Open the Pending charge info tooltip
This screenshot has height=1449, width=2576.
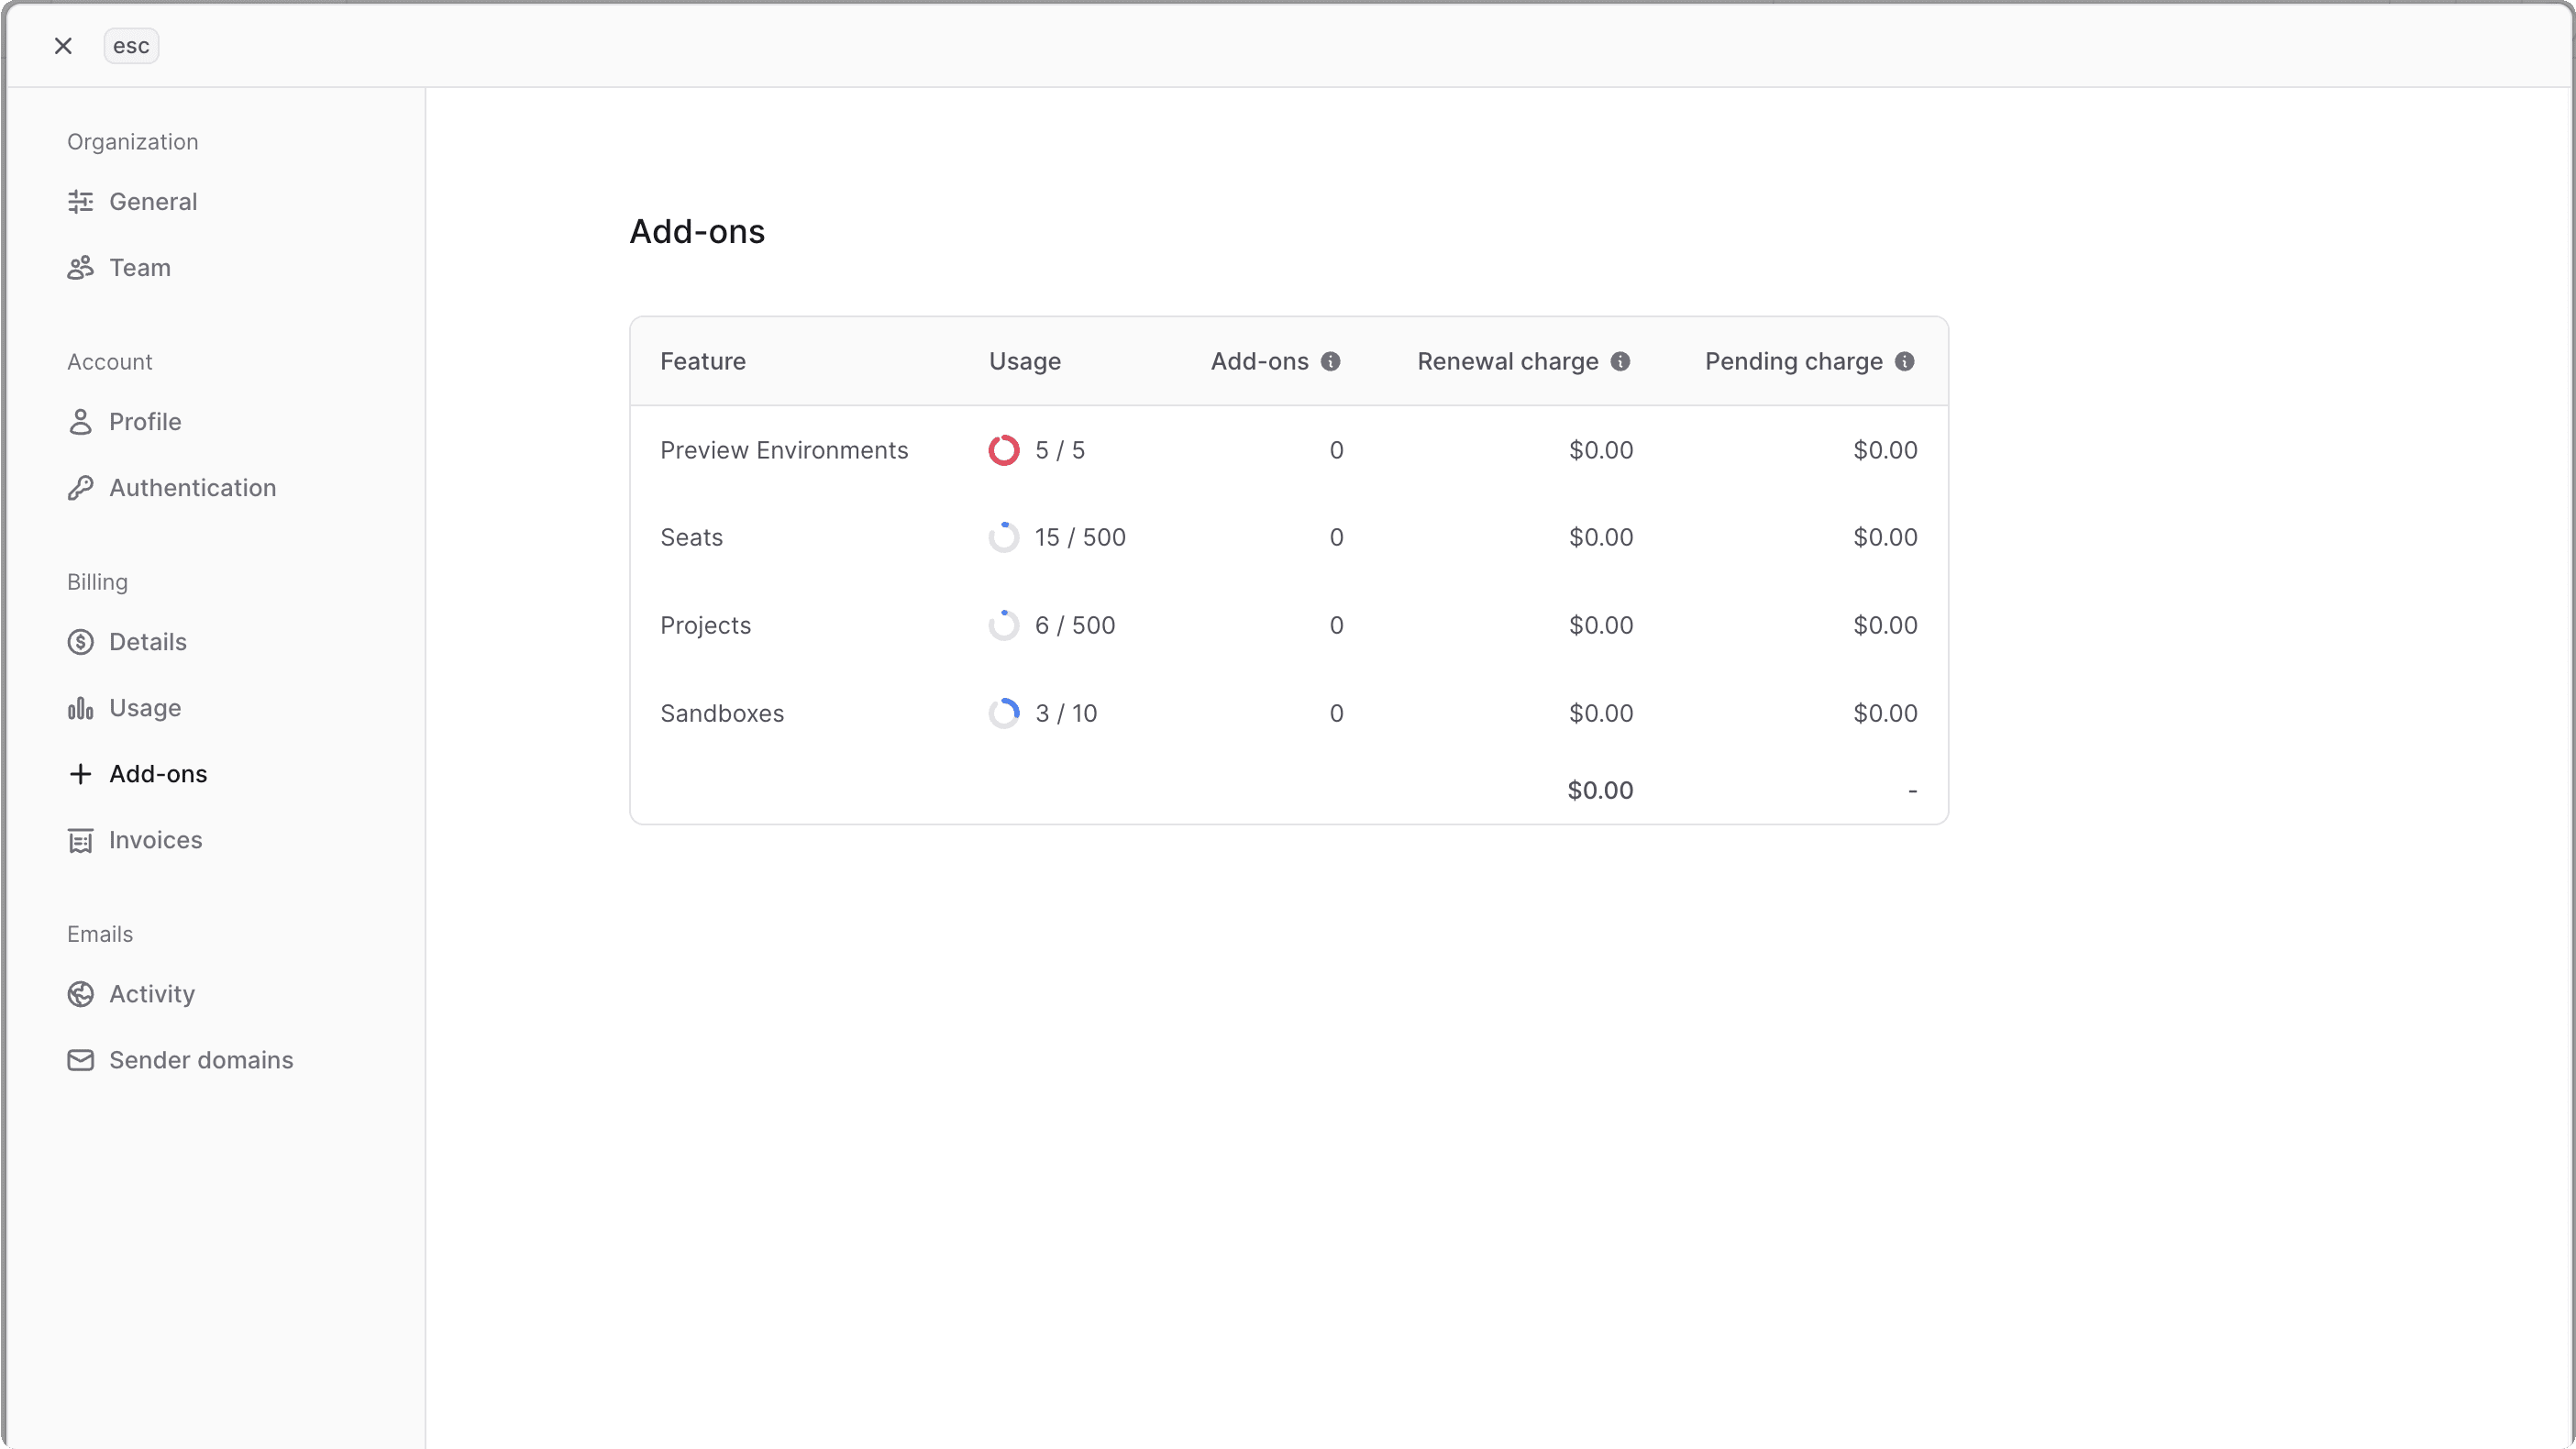(1905, 362)
